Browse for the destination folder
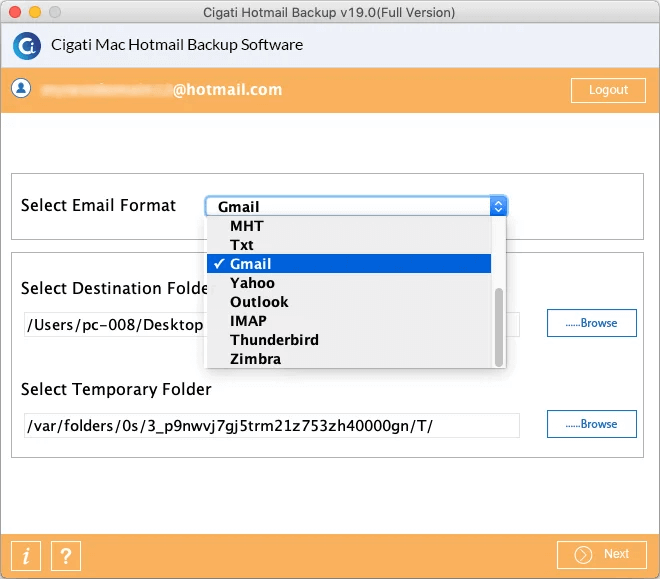Screen dimensions: 660x579 click(x=591, y=323)
